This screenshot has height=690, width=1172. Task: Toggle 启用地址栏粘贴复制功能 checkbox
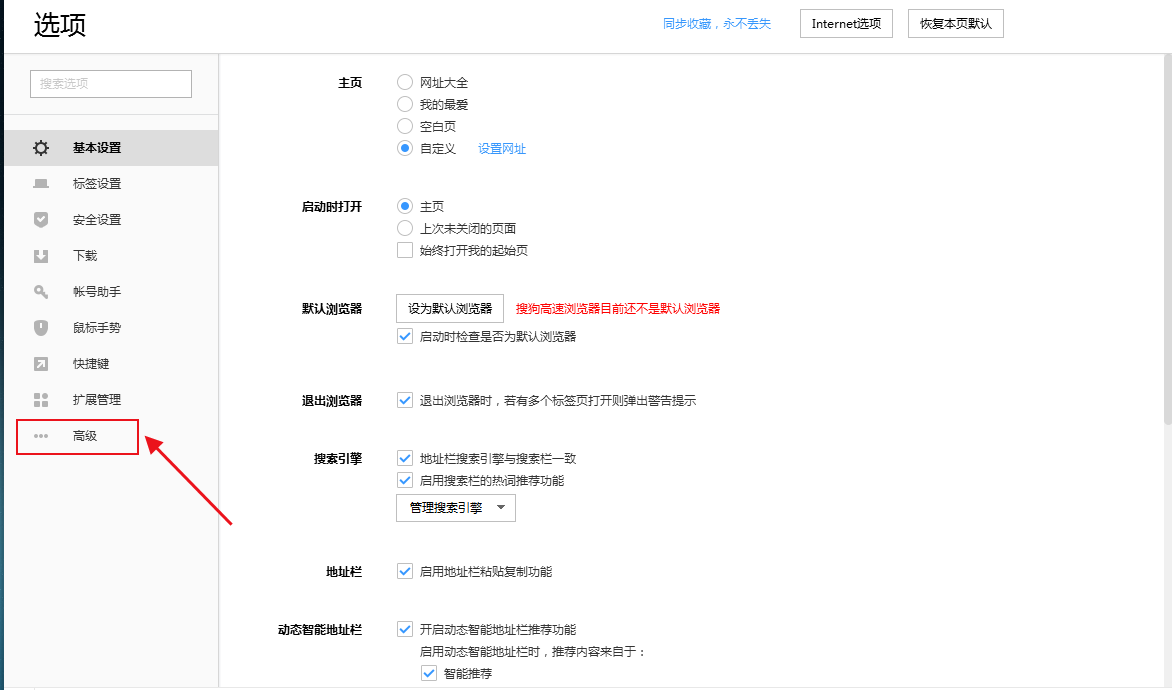pyautogui.click(x=404, y=571)
